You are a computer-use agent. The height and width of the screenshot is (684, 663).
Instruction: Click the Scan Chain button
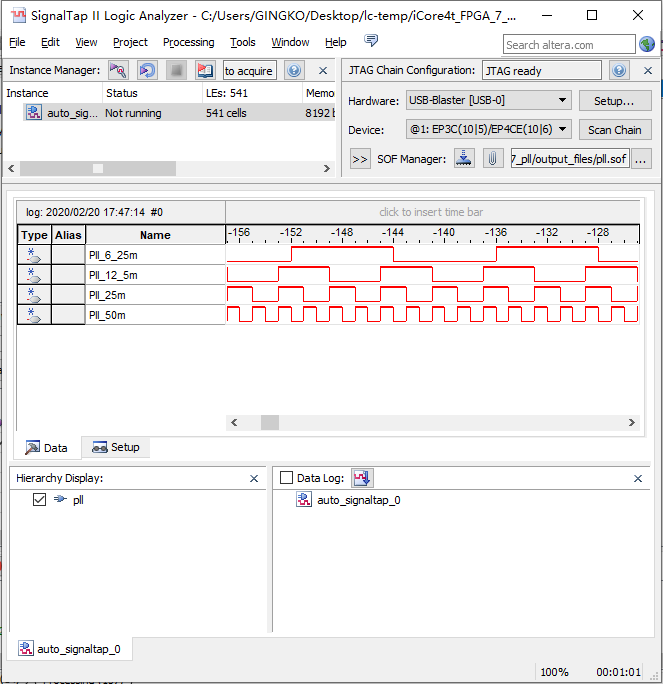[x=614, y=130]
